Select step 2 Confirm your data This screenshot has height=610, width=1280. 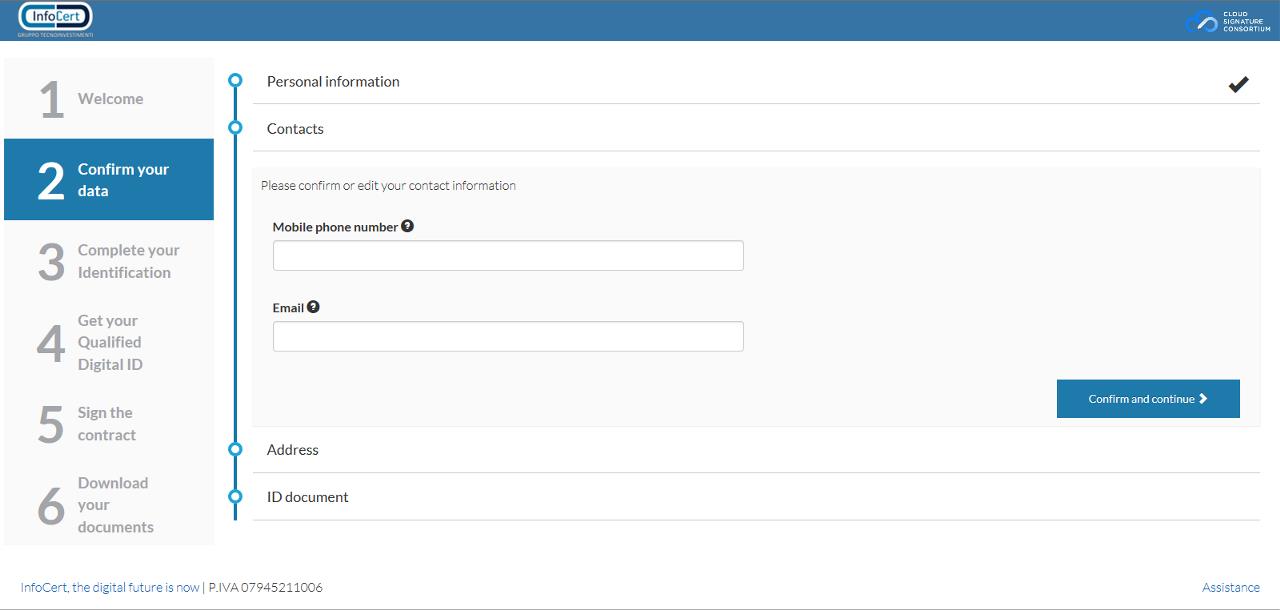tap(109, 179)
